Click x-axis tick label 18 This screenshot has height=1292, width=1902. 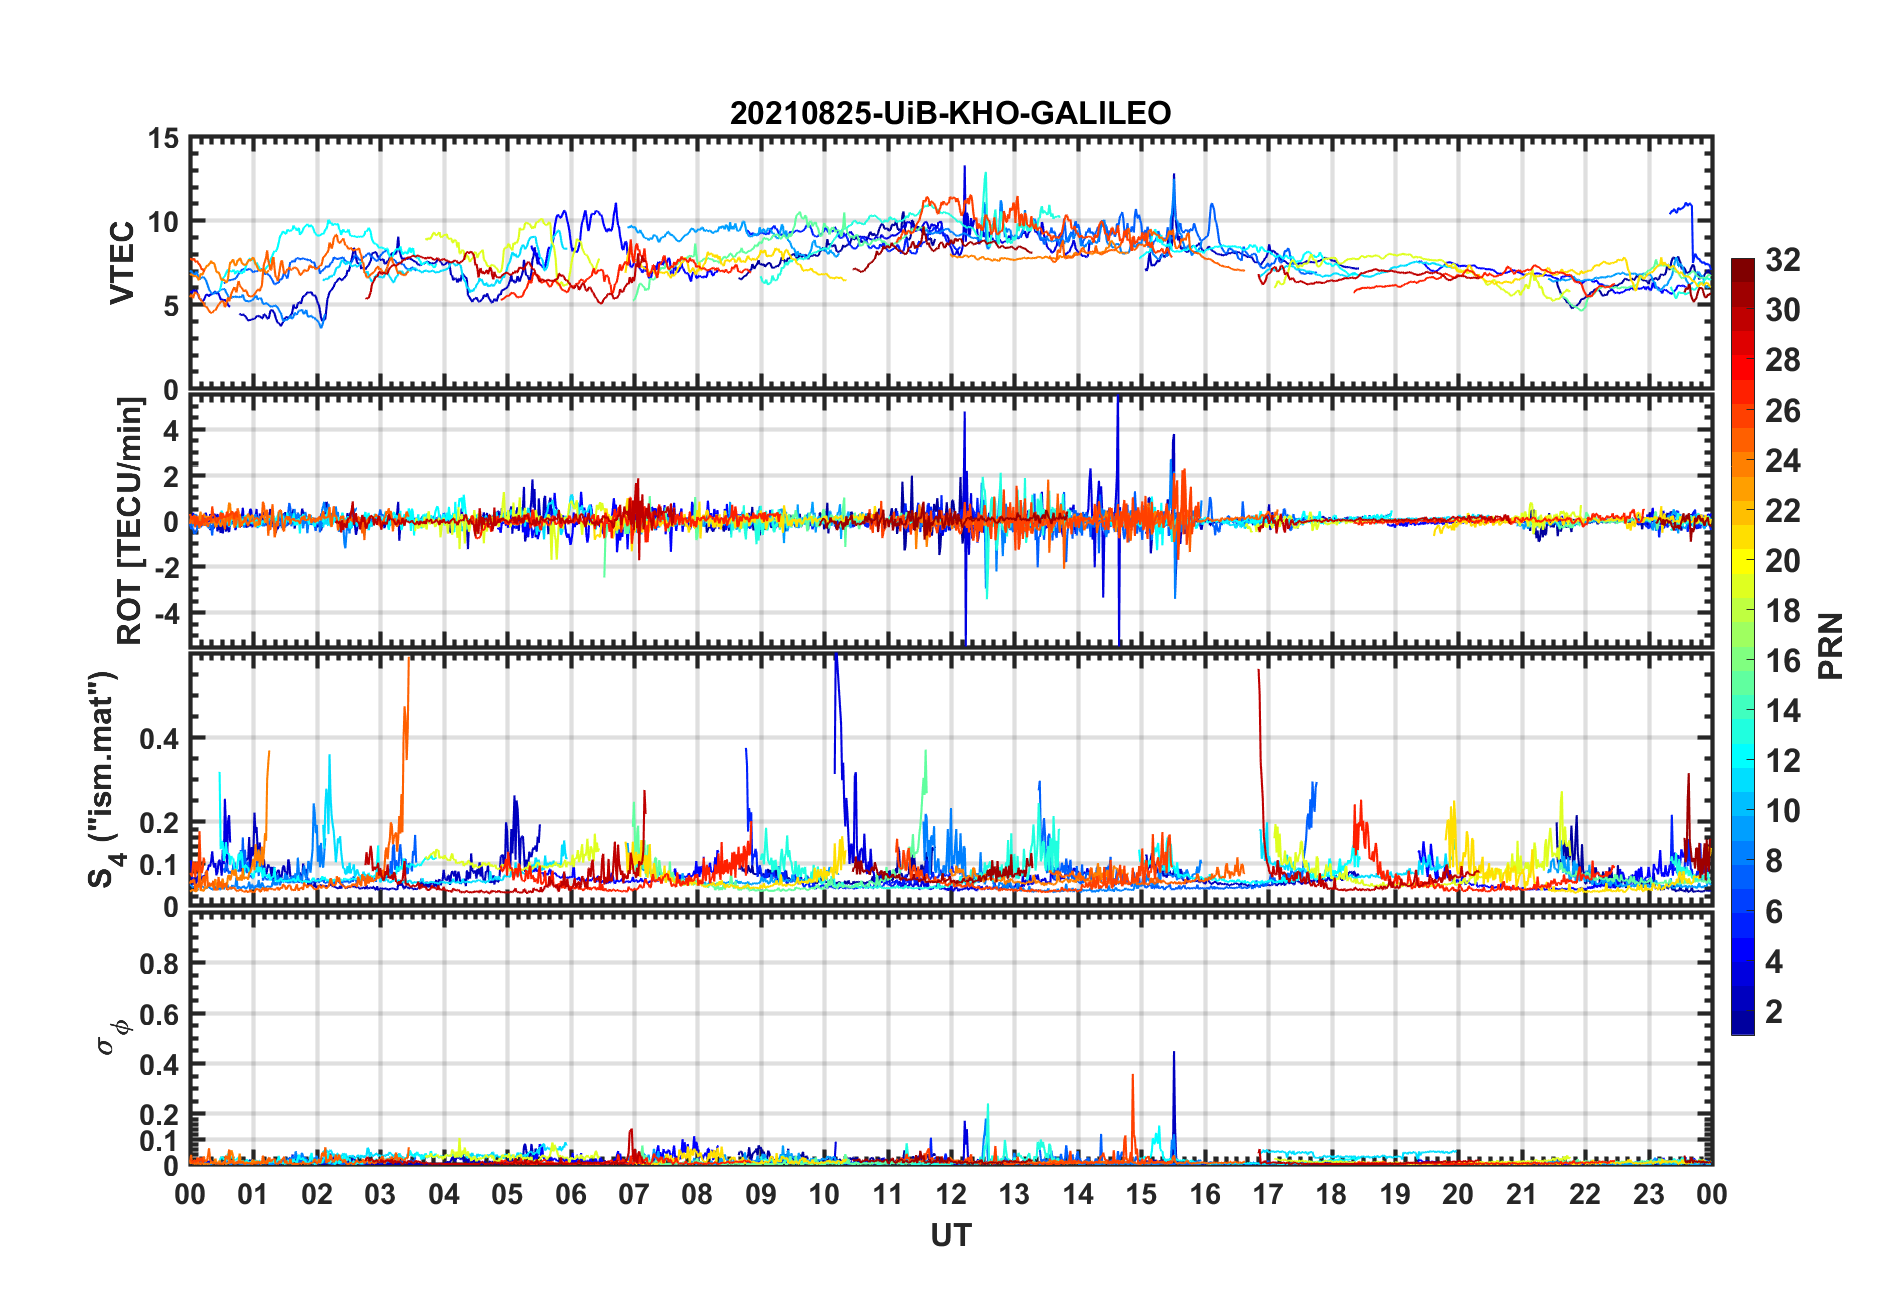1331,1194
